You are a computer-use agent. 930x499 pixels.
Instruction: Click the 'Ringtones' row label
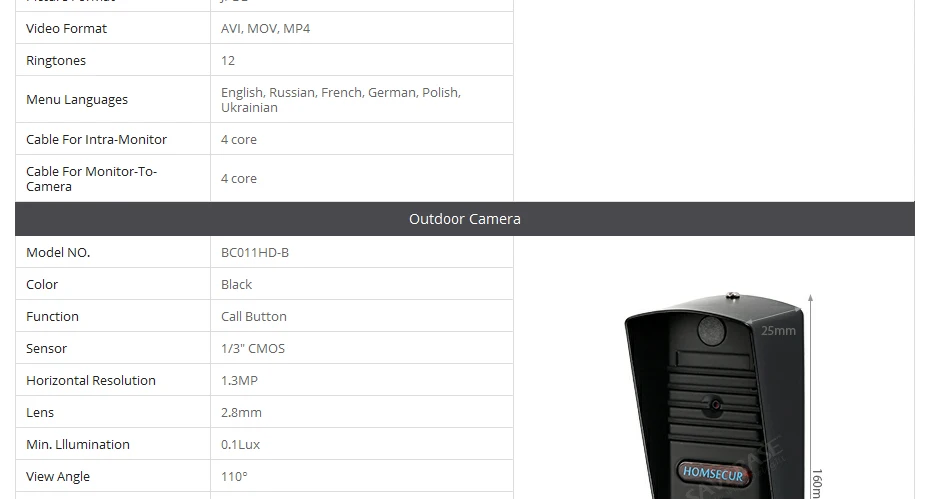coord(56,61)
